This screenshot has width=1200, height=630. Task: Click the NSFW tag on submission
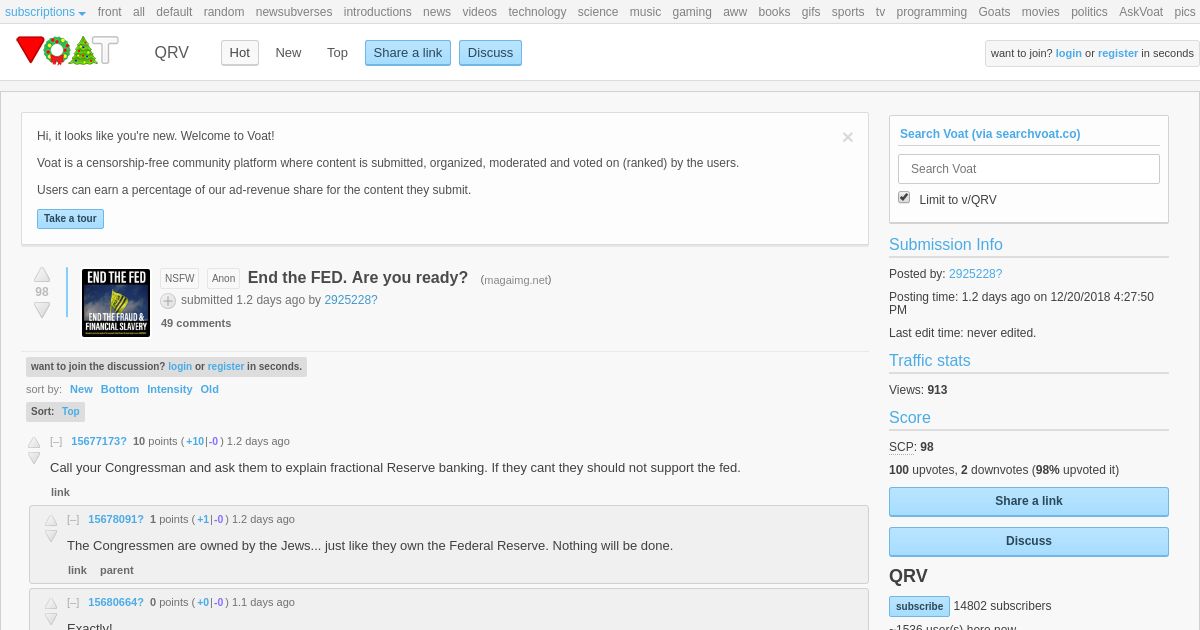point(180,279)
